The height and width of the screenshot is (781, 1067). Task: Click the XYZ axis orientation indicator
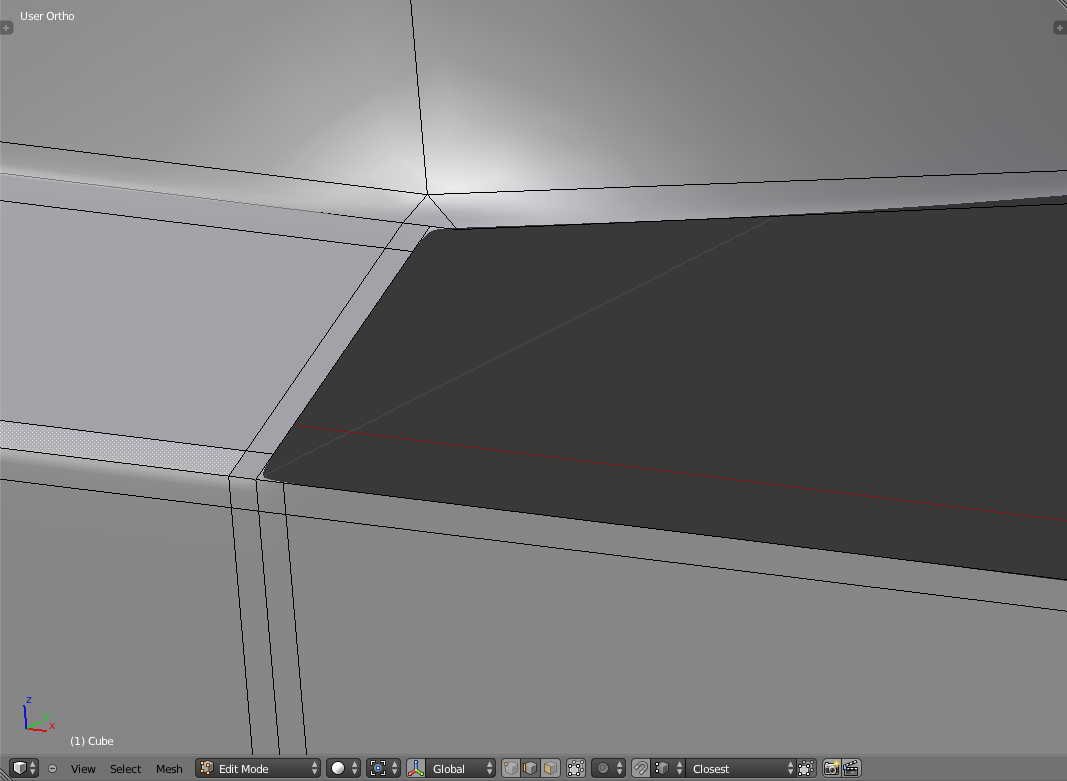point(39,714)
